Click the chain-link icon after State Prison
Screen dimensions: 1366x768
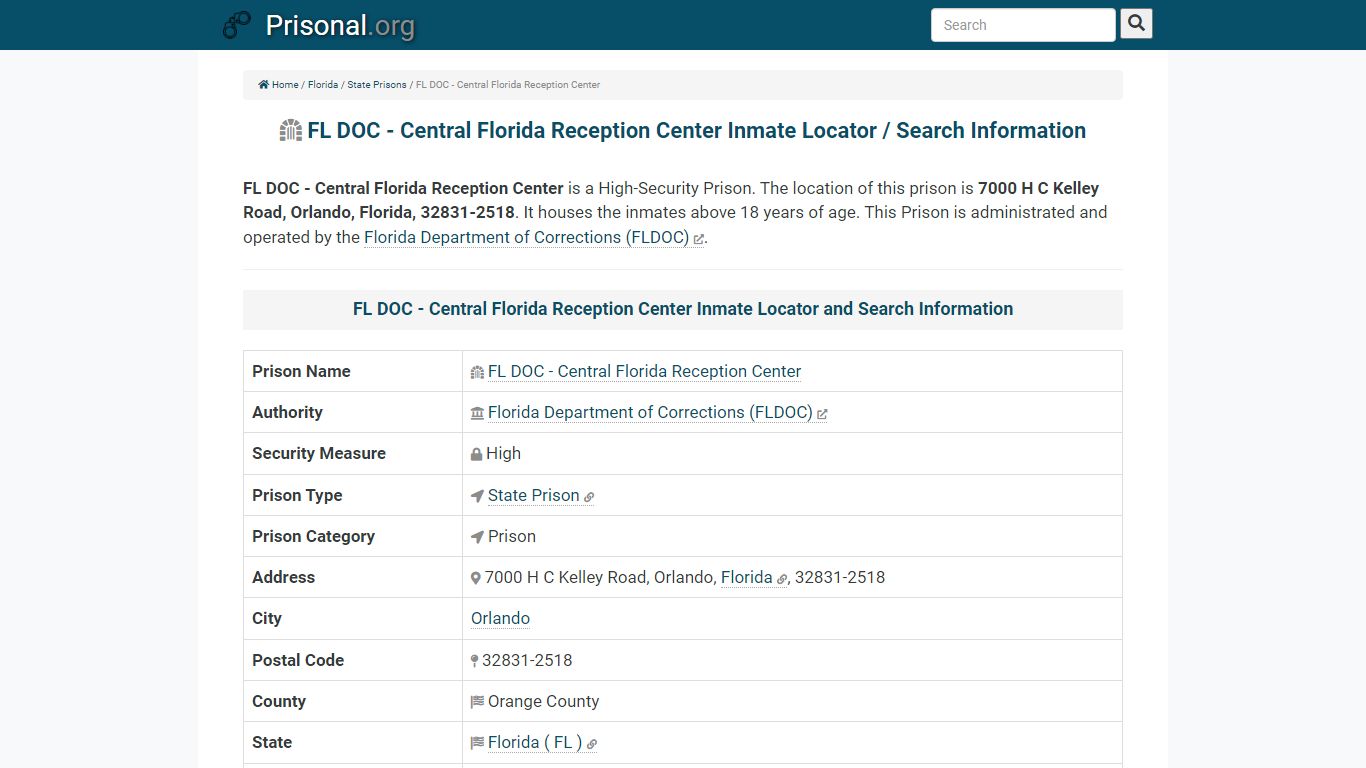(x=589, y=497)
